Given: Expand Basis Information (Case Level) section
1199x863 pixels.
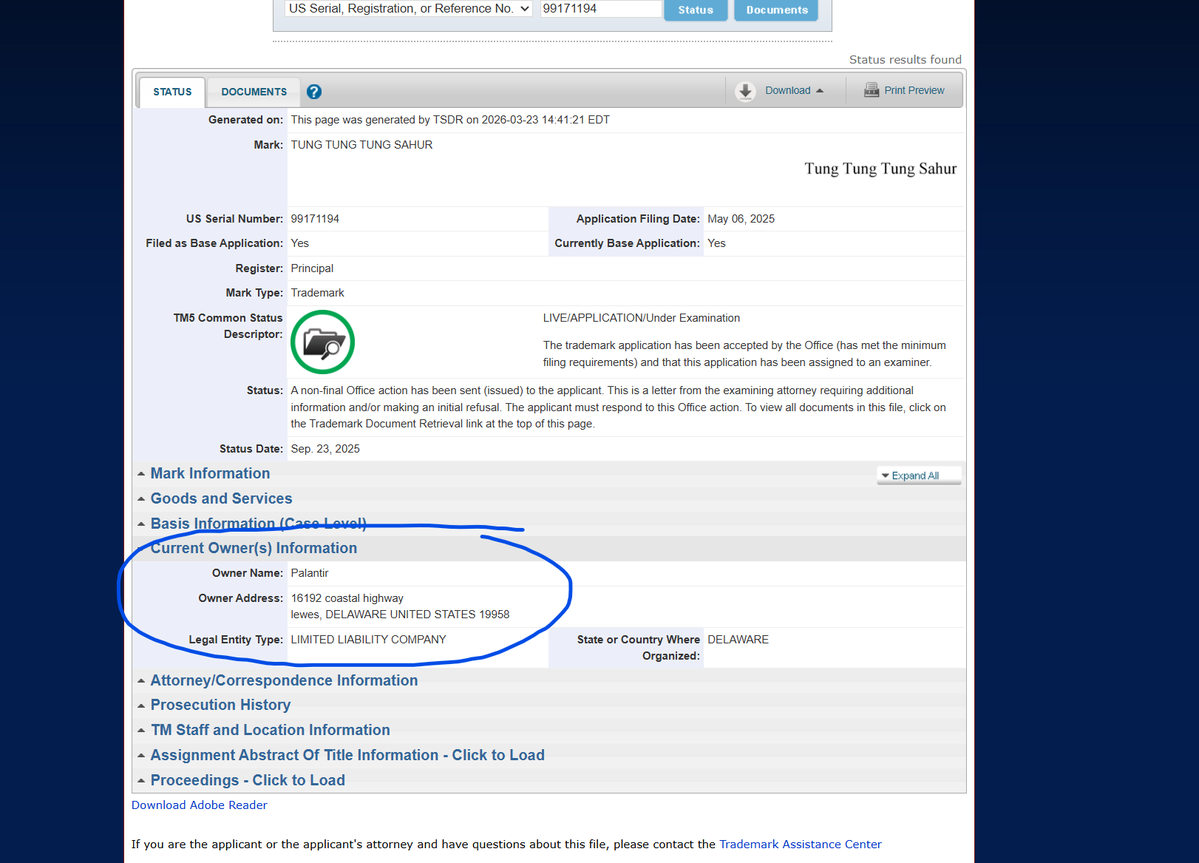Looking at the screenshot, I should [x=258, y=524].
